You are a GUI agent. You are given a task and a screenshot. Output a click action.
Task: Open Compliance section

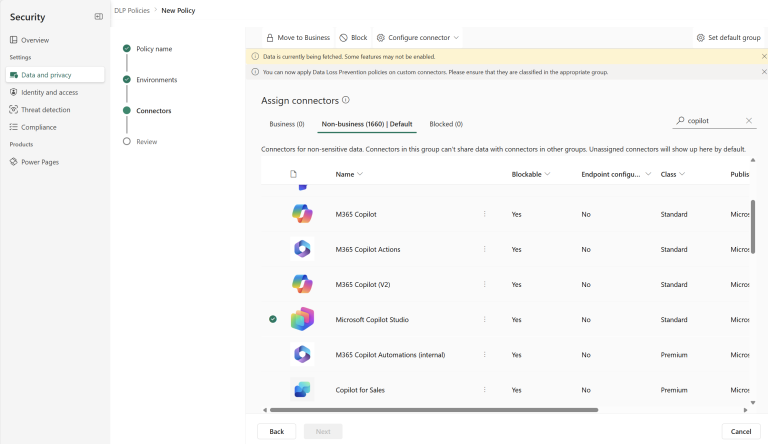coord(39,127)
